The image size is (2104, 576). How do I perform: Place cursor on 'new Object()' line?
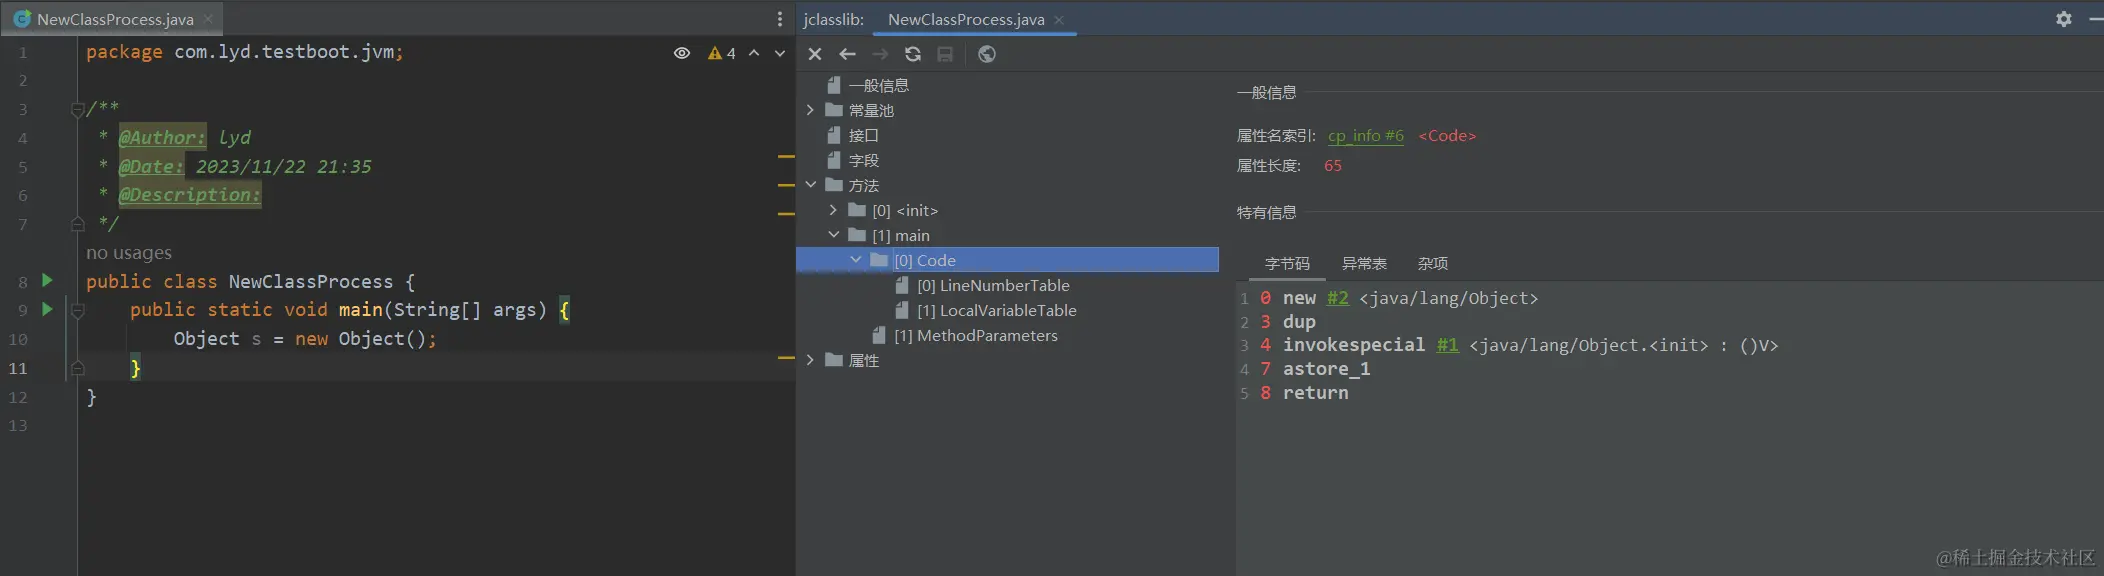(304, 339)
